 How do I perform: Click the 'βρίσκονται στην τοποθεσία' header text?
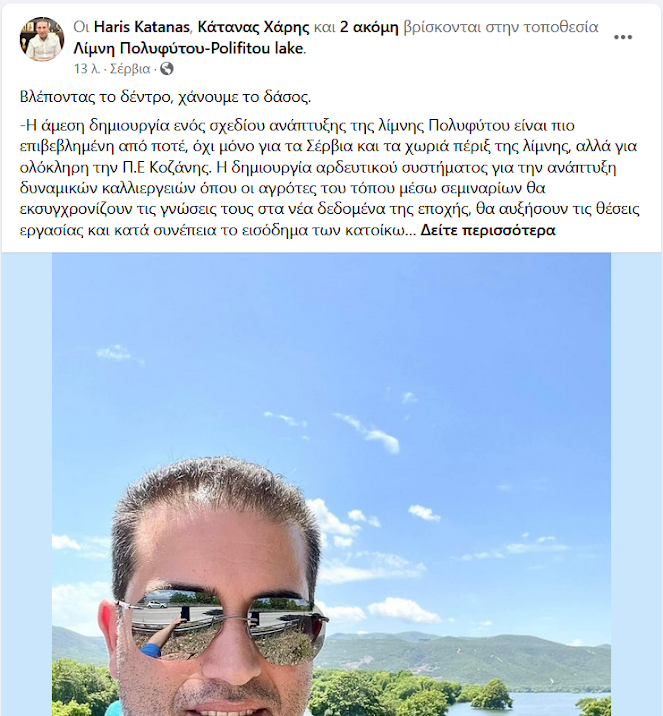pyautogui.click(x=501, y=27)
